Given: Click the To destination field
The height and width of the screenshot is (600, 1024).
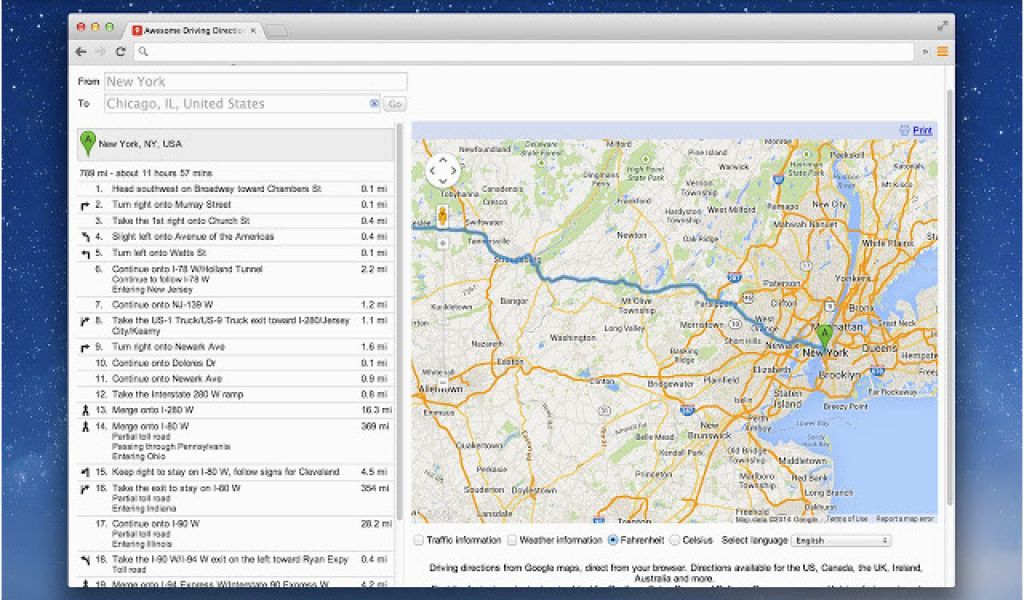Looking at the screenshot, I should pyautogui.click(x=242, y=103).
